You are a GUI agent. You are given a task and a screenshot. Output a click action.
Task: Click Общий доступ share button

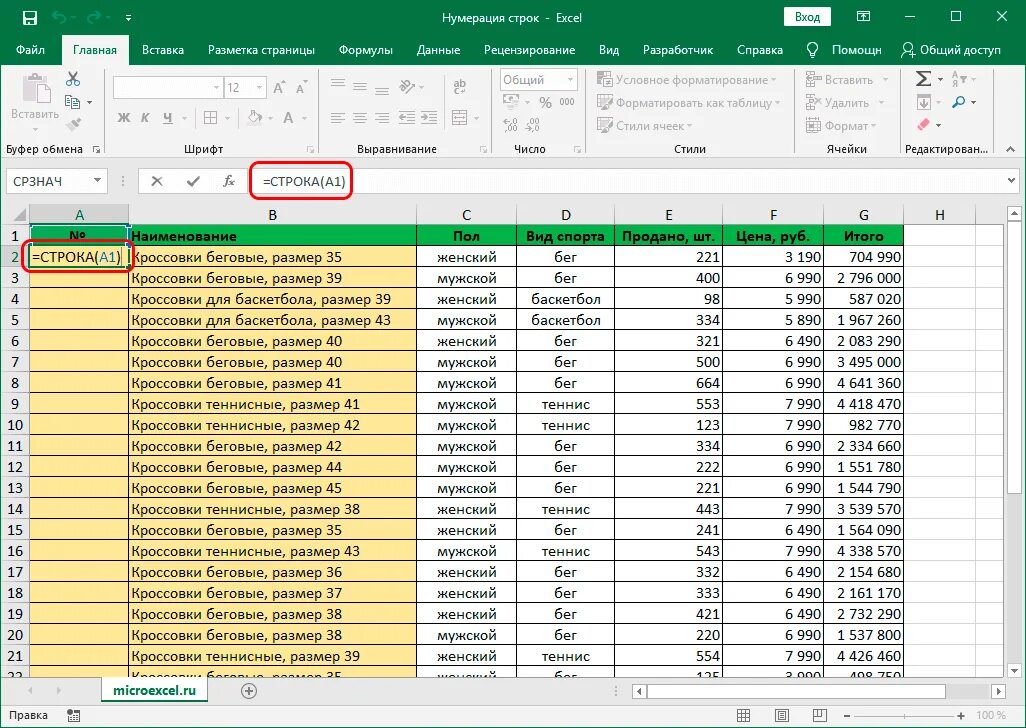coord(951,50)
